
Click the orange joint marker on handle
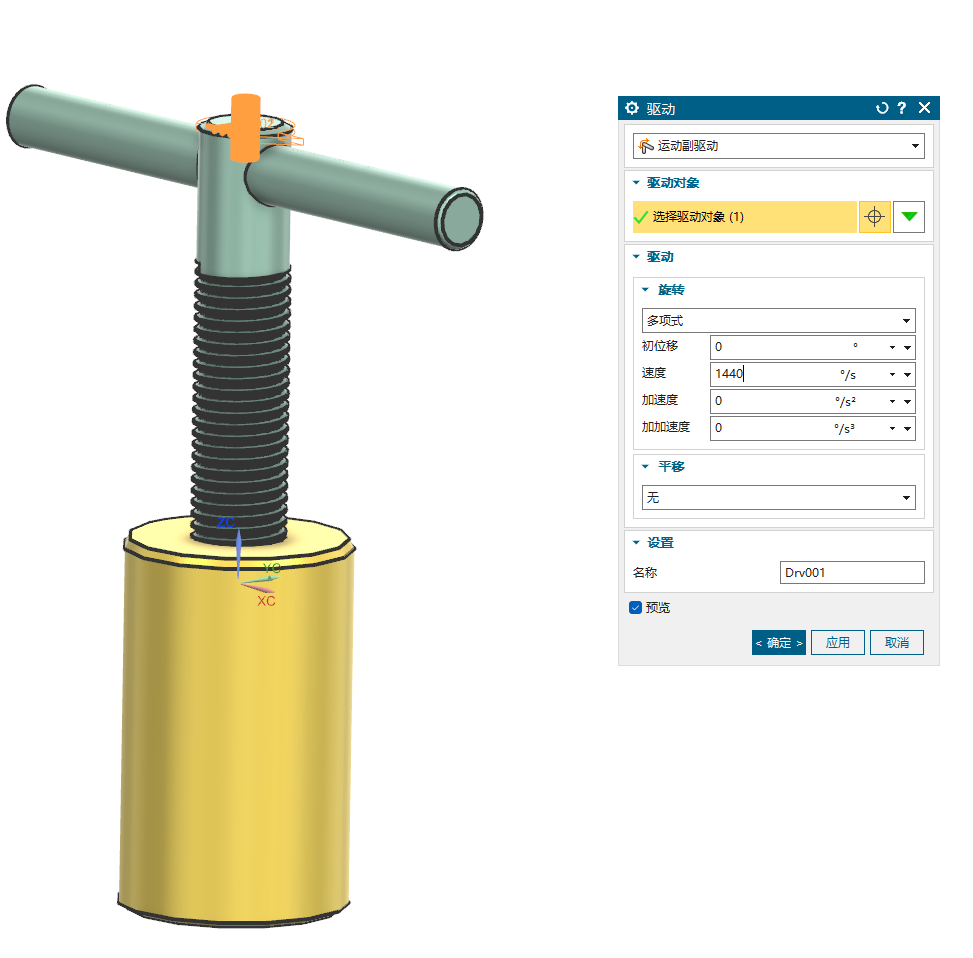(245, 128)
